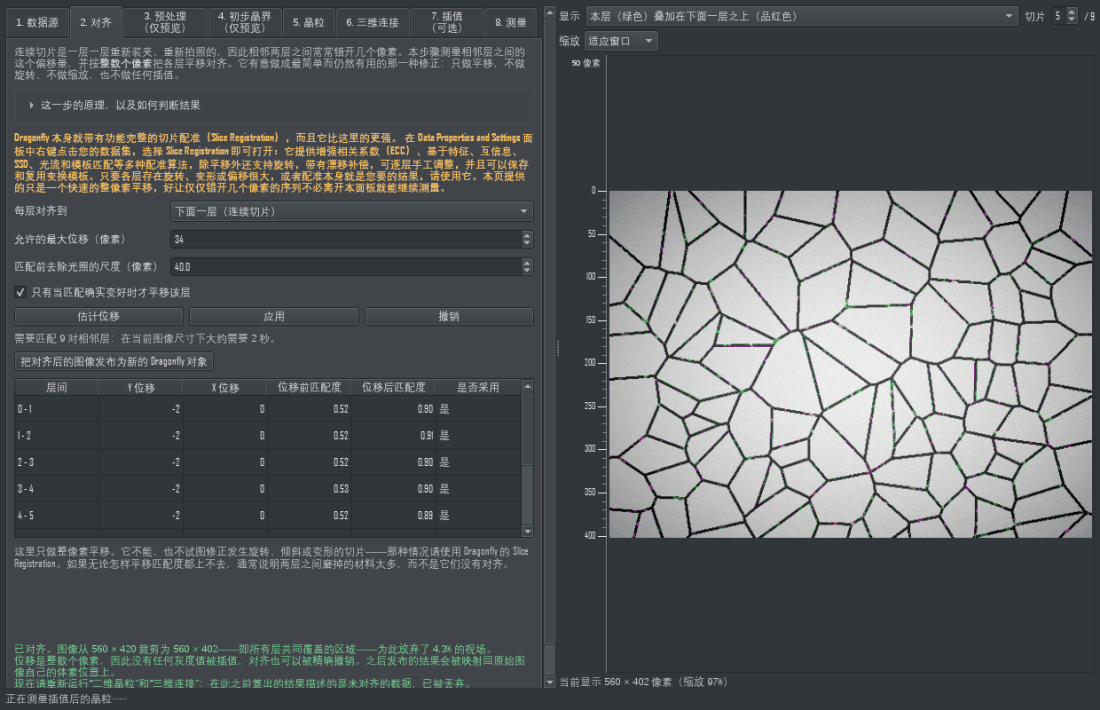Viewport: 1100px width, 710px height.
Task: Publish aligned image as new Dragonfly object
Action: pyautogui.click(x=114, y=361)
